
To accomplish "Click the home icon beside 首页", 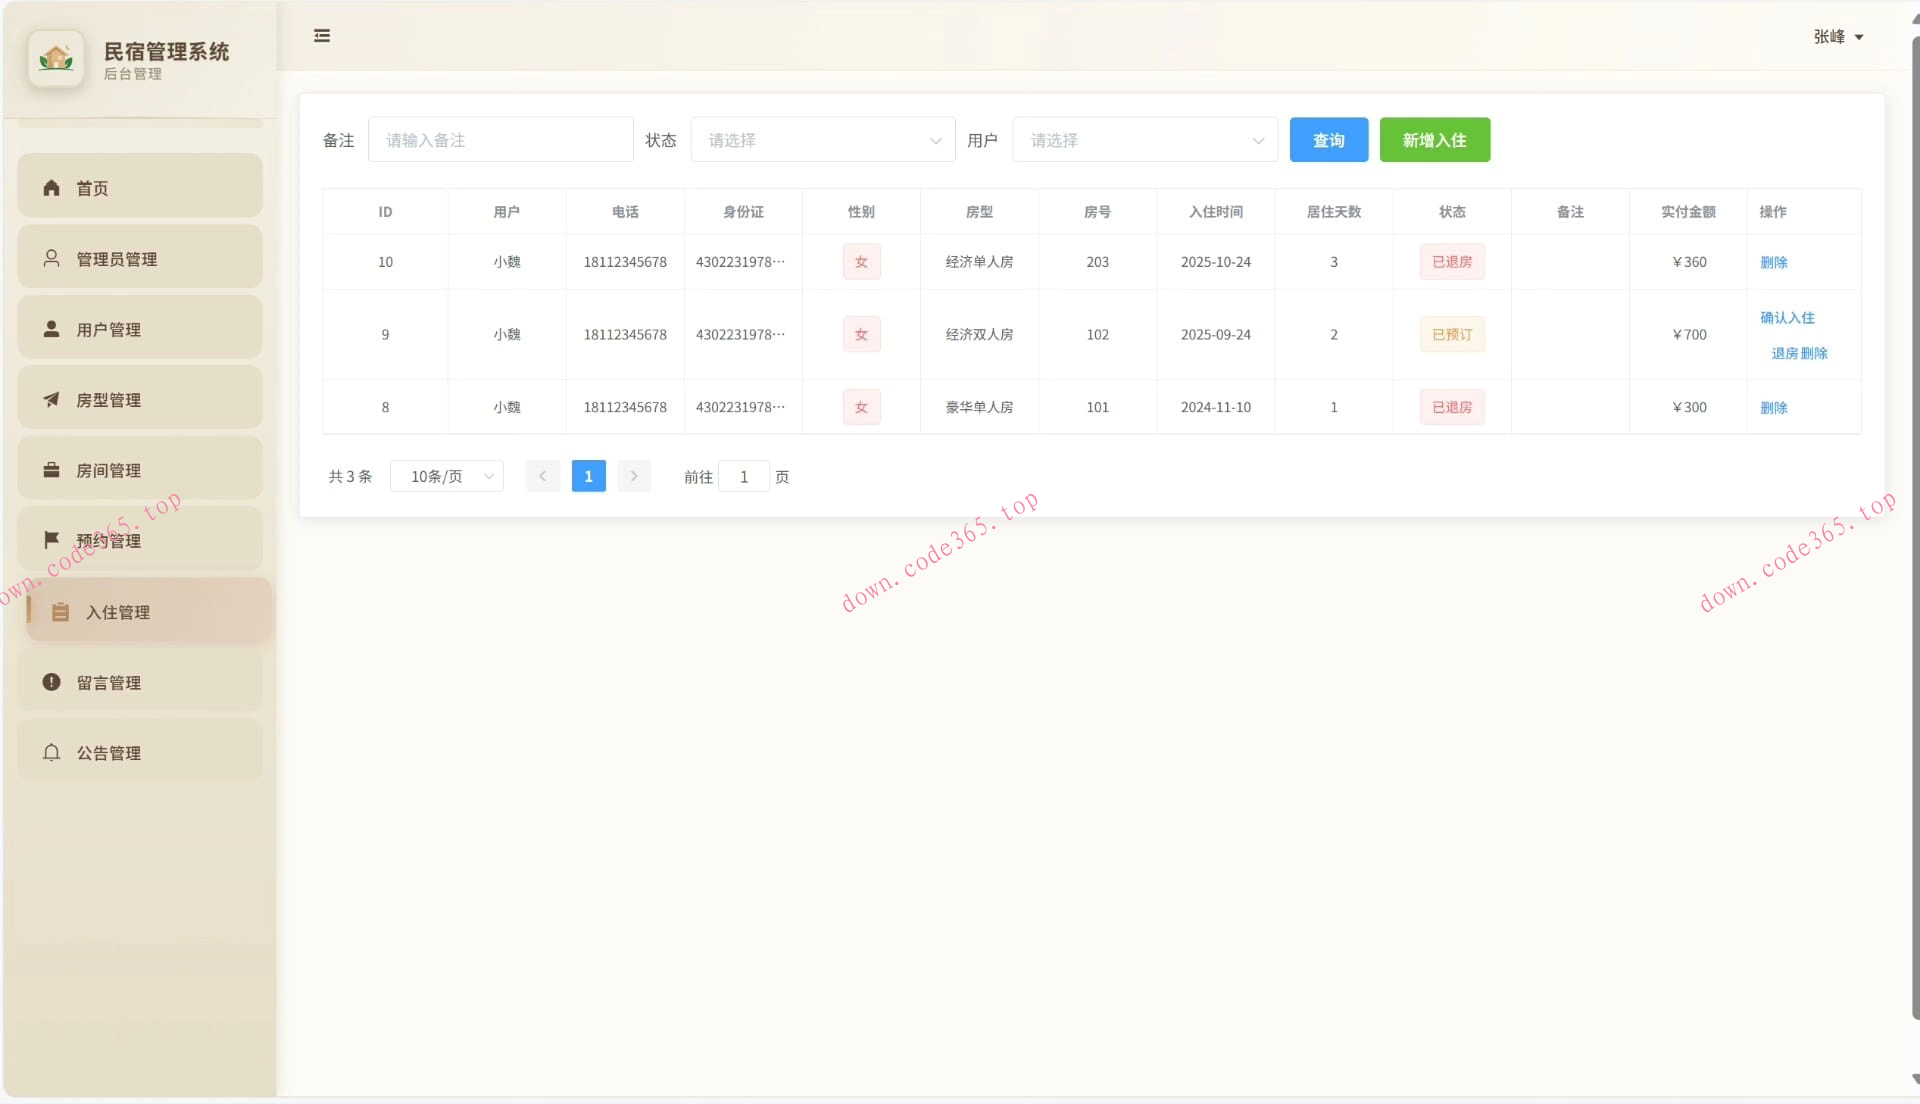I will pyautogui.click(x=52, y=188).
